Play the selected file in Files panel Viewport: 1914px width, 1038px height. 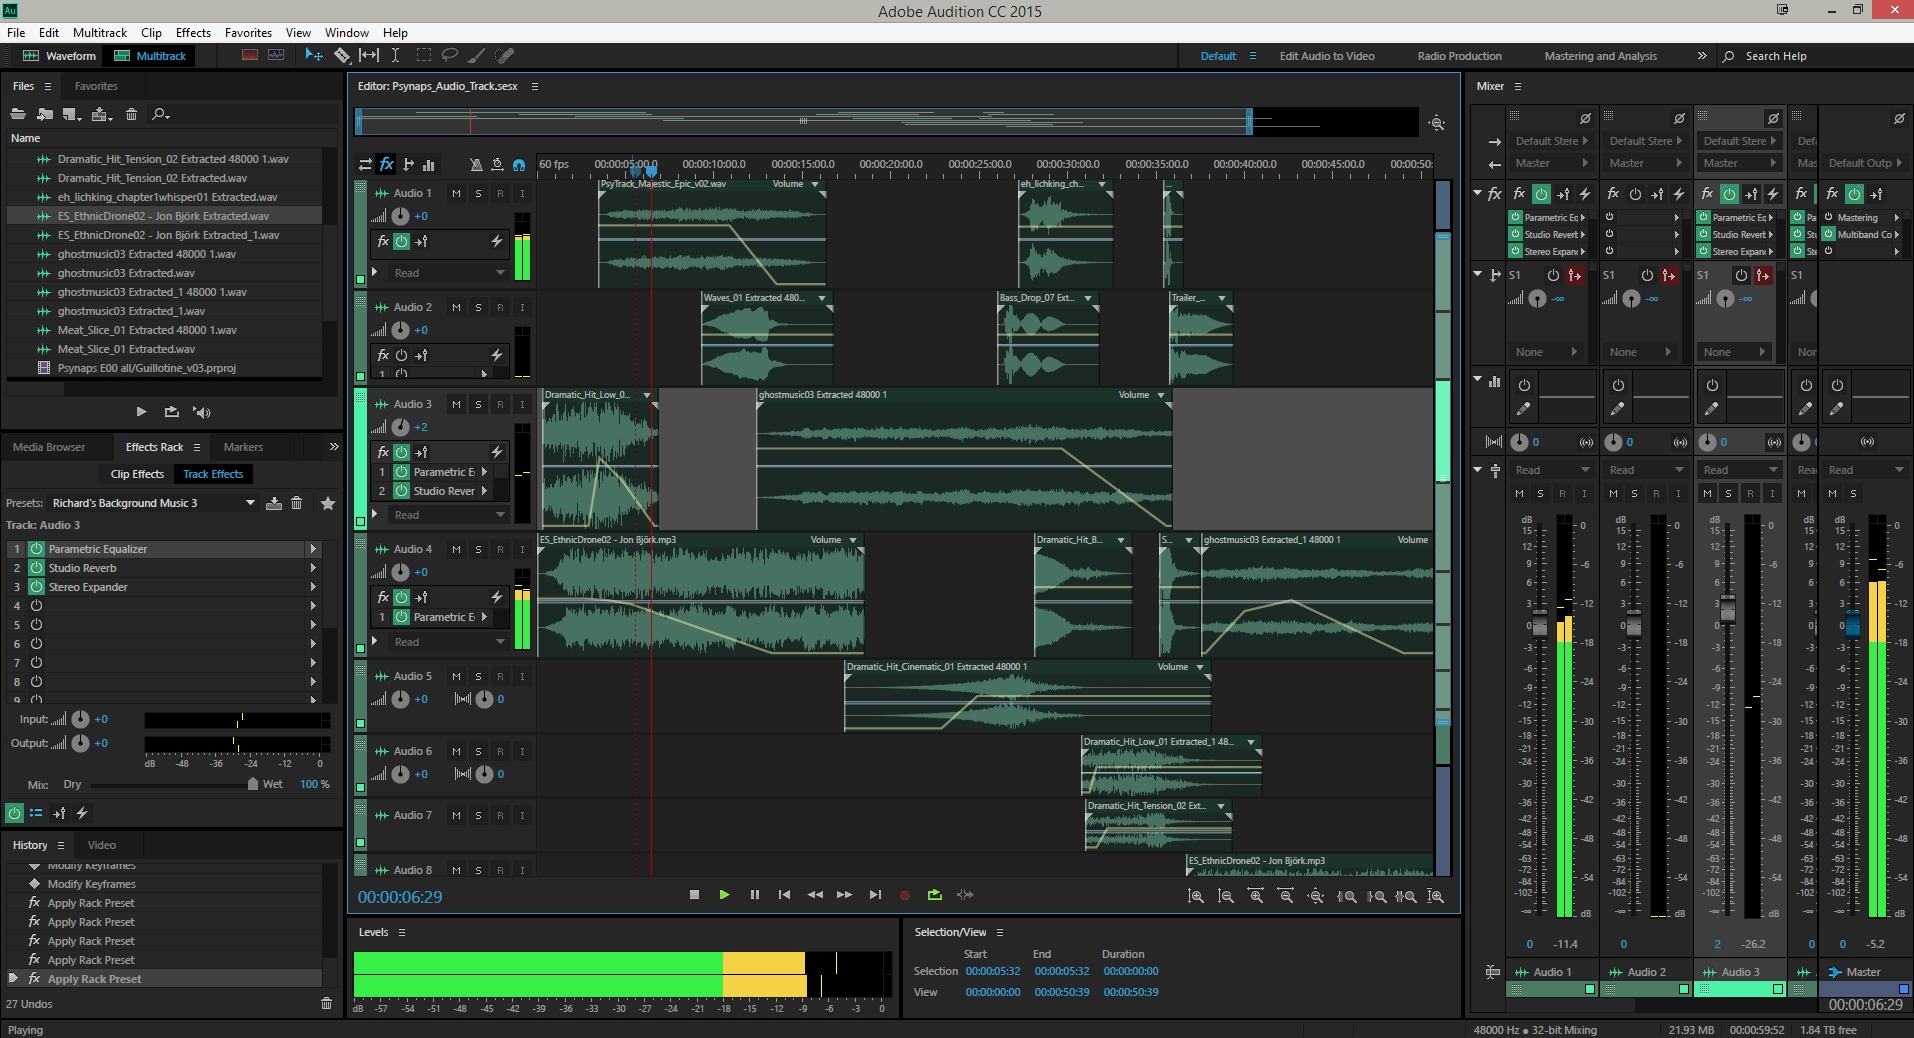click(141, 412)
